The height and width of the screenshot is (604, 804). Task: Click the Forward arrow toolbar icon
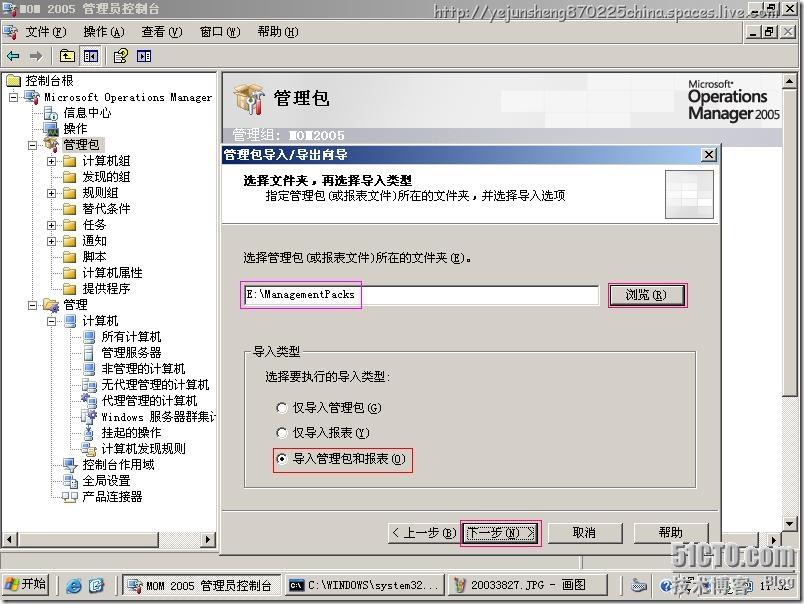coord(35,56)
